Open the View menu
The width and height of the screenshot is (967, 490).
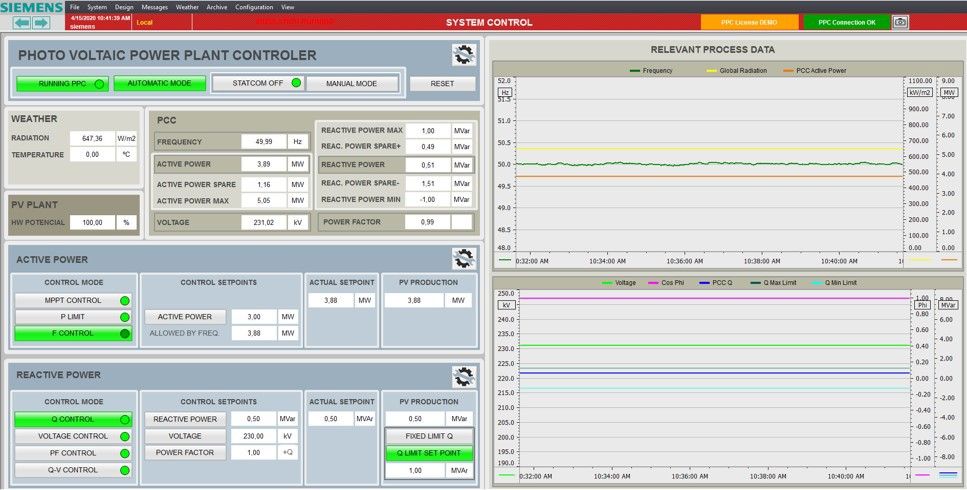tap(287, 7)
